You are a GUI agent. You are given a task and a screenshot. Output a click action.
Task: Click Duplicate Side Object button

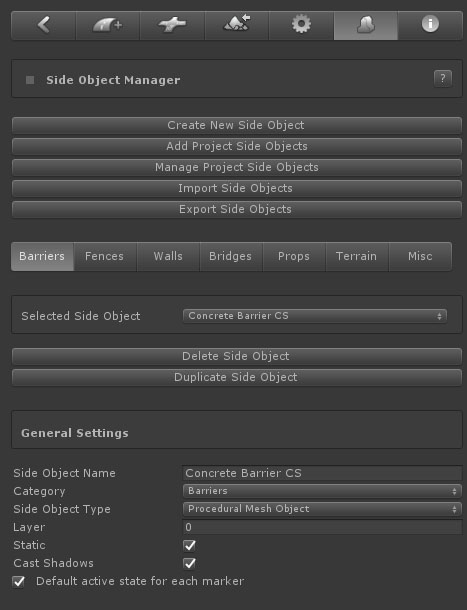tap(237, 377)
